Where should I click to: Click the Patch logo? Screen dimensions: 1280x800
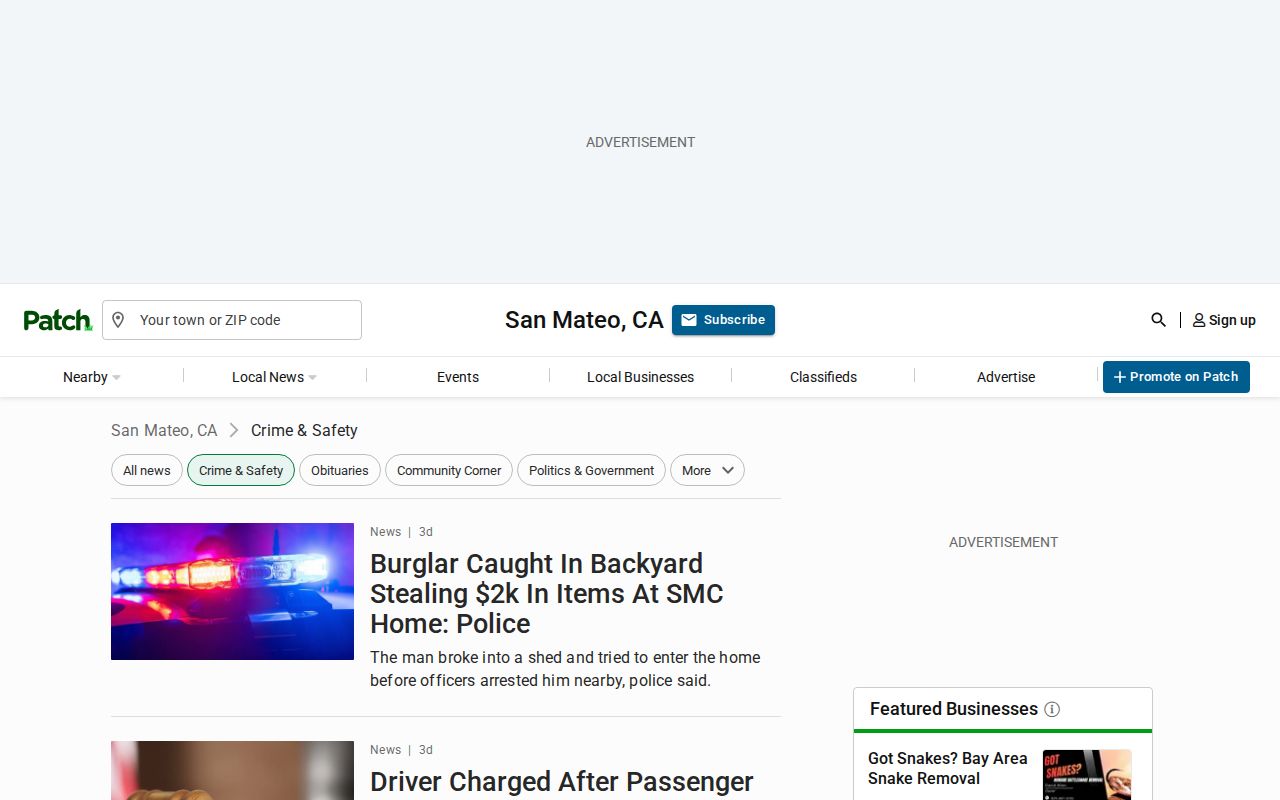tap(58, 320)
